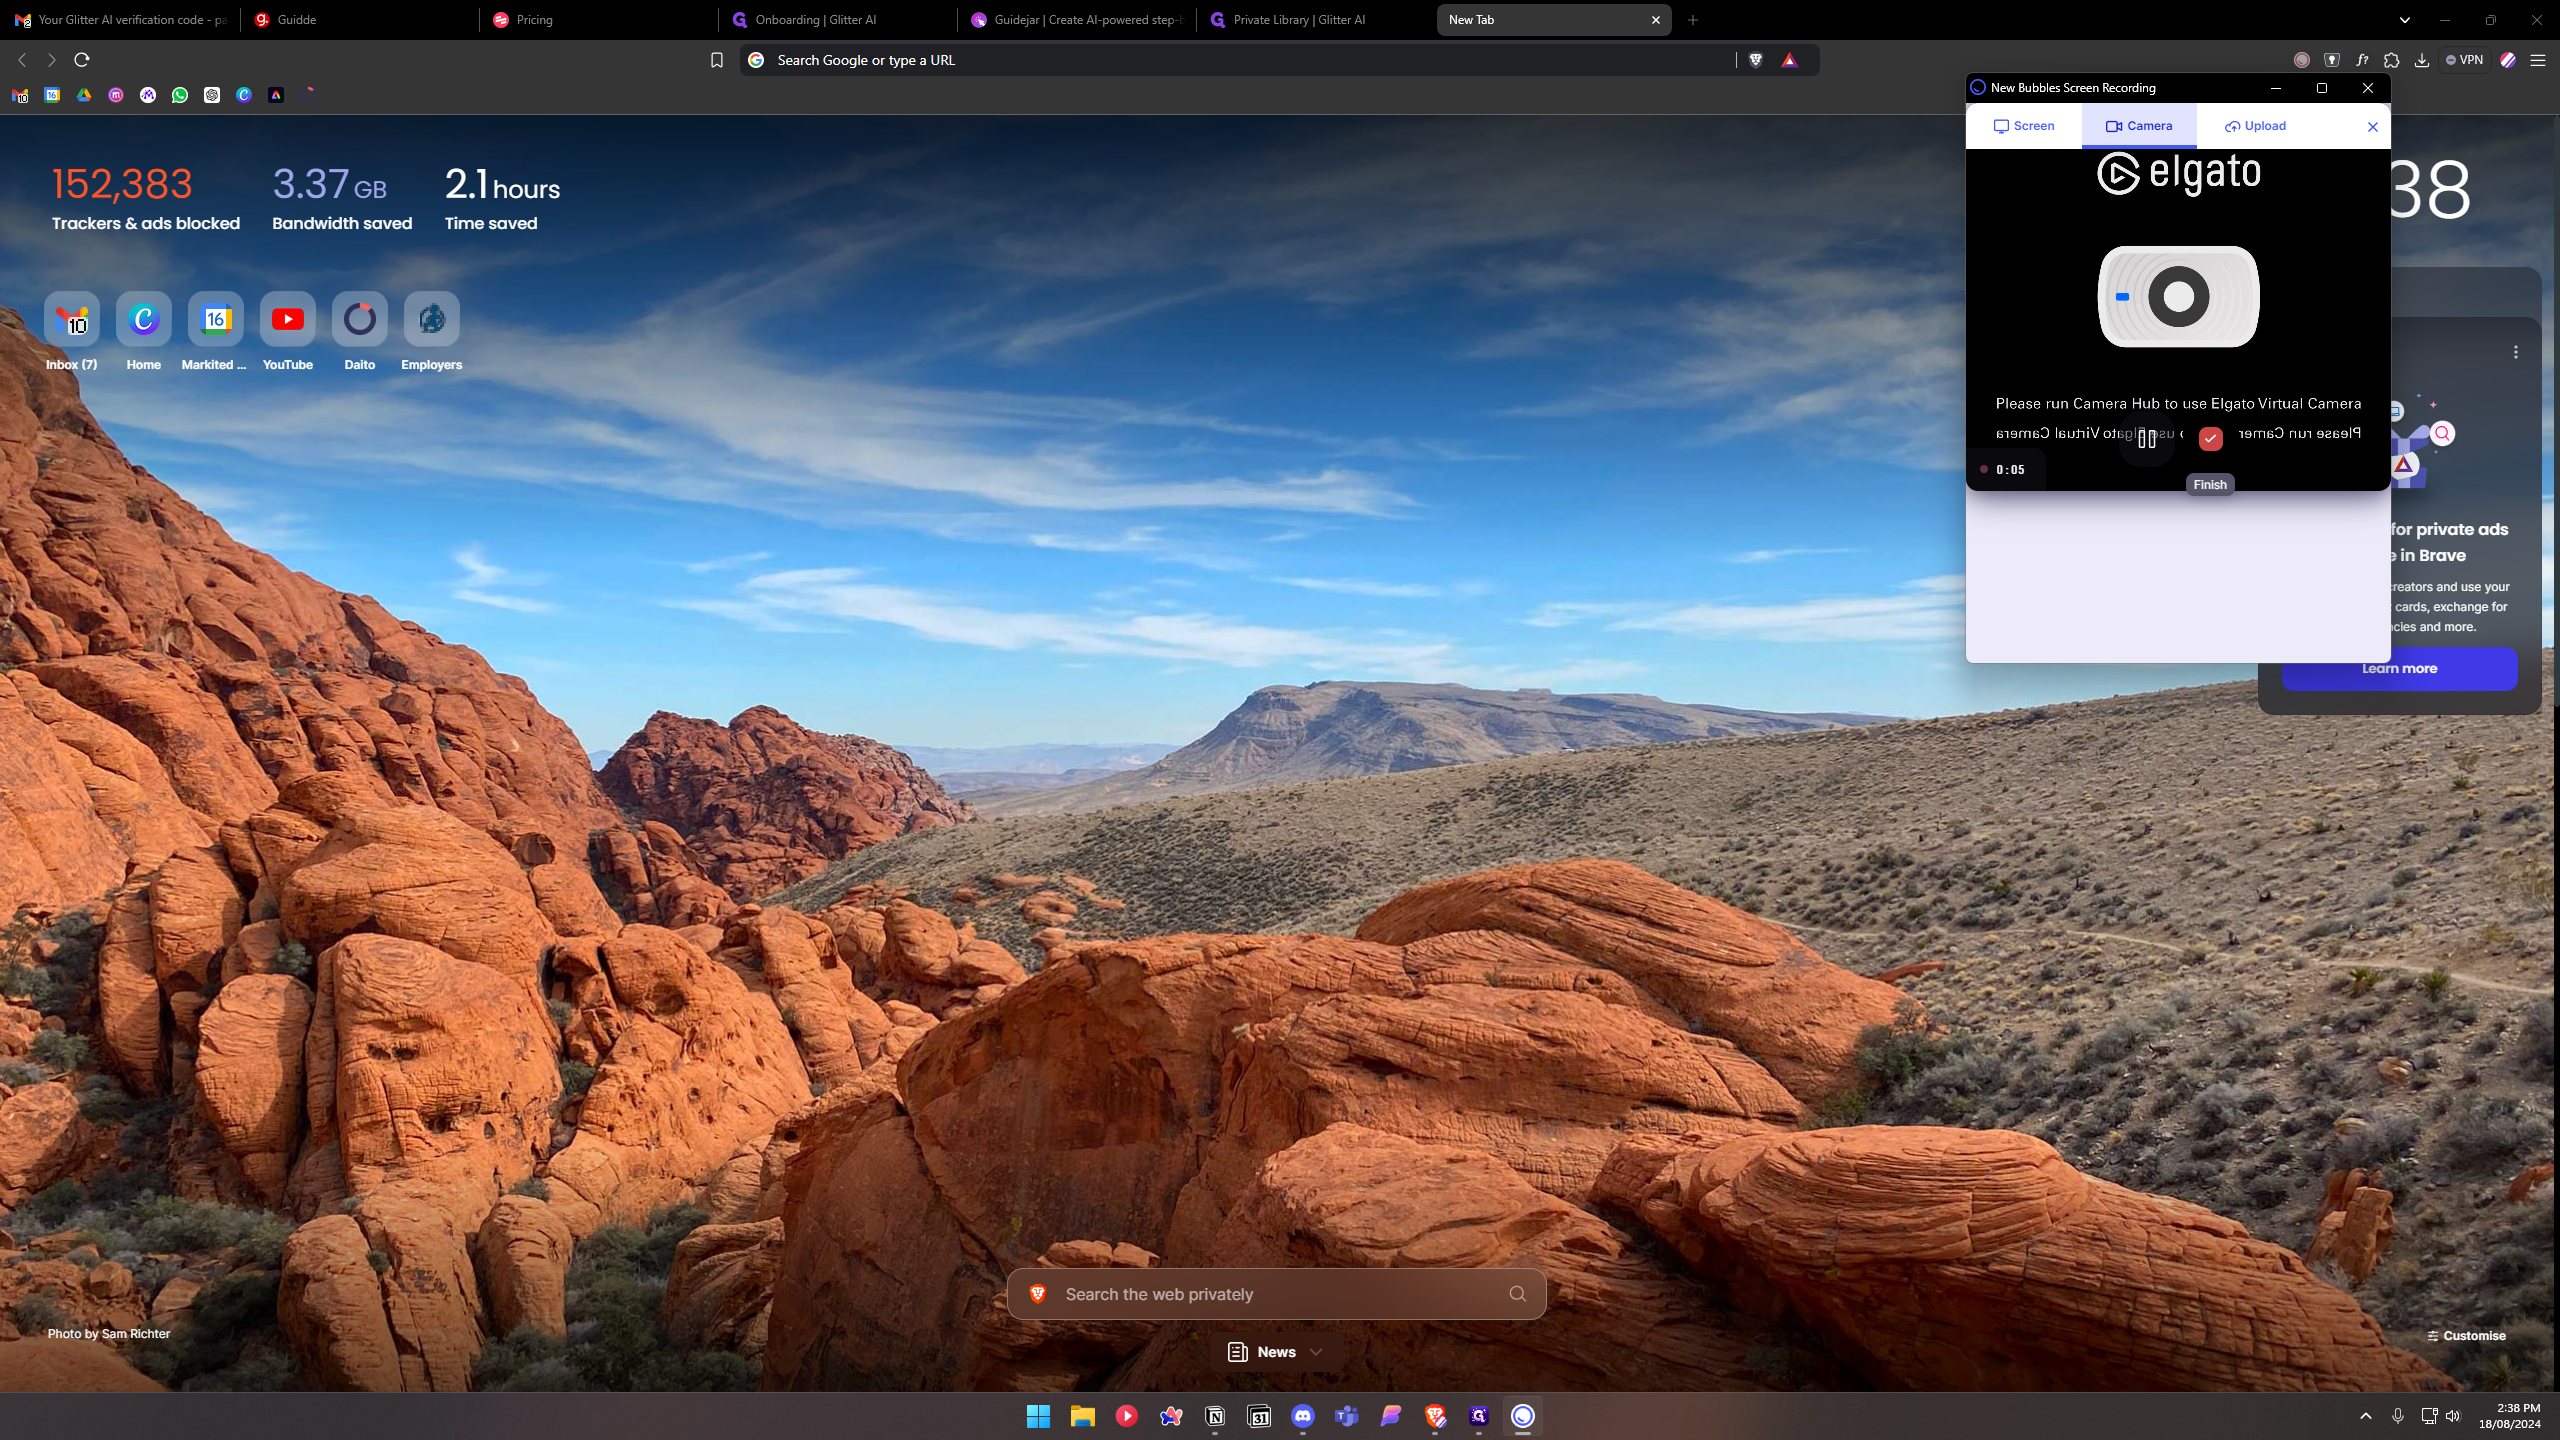2560x1440 pixels.
Task: Toggle the Brave VPN button
Action: 2465,60
